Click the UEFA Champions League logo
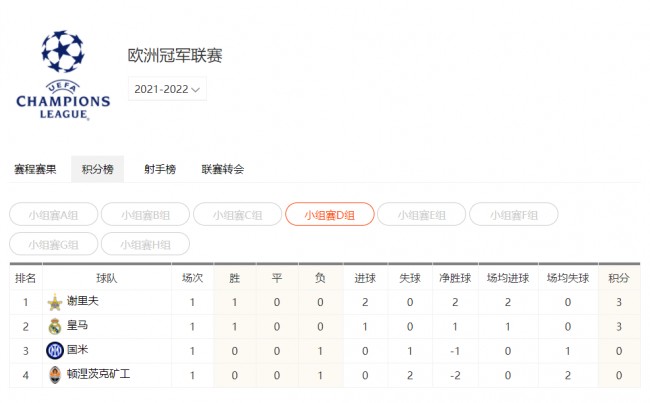This screenshot has height=403, width=650. click(x=63, y=75)
